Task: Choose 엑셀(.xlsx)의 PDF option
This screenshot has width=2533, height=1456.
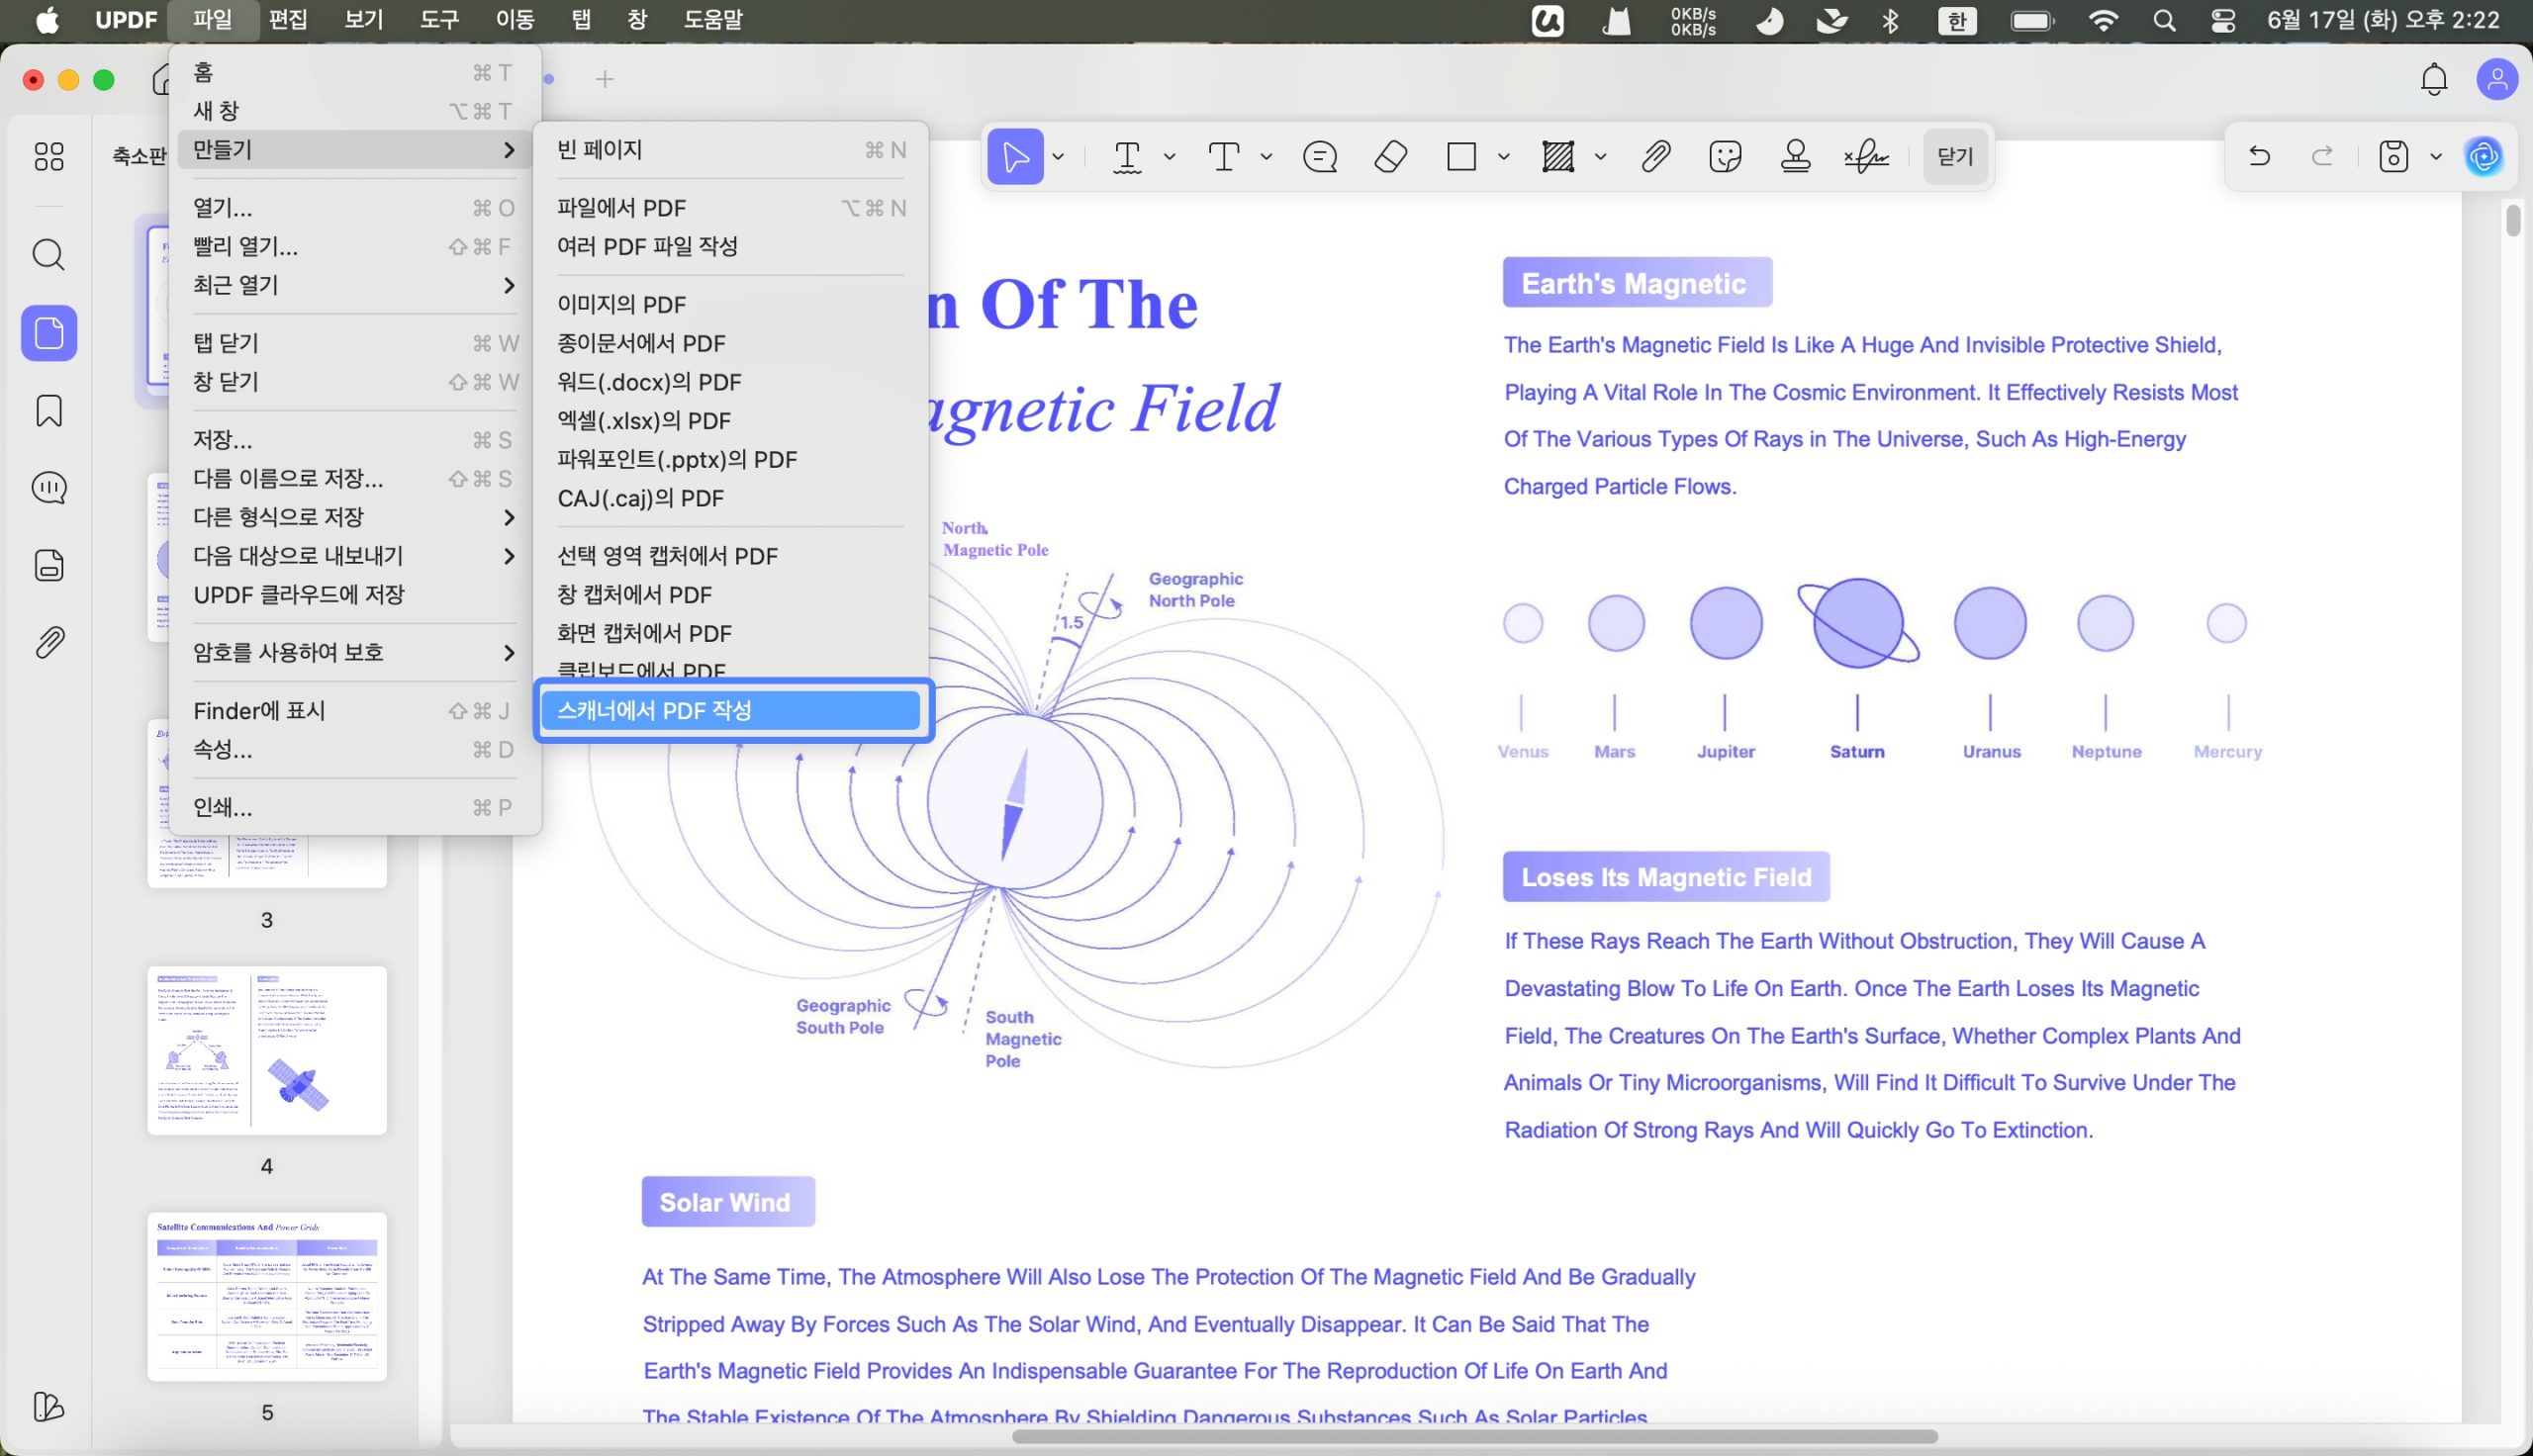Action: pyautogui.click(x=731, y=421)
